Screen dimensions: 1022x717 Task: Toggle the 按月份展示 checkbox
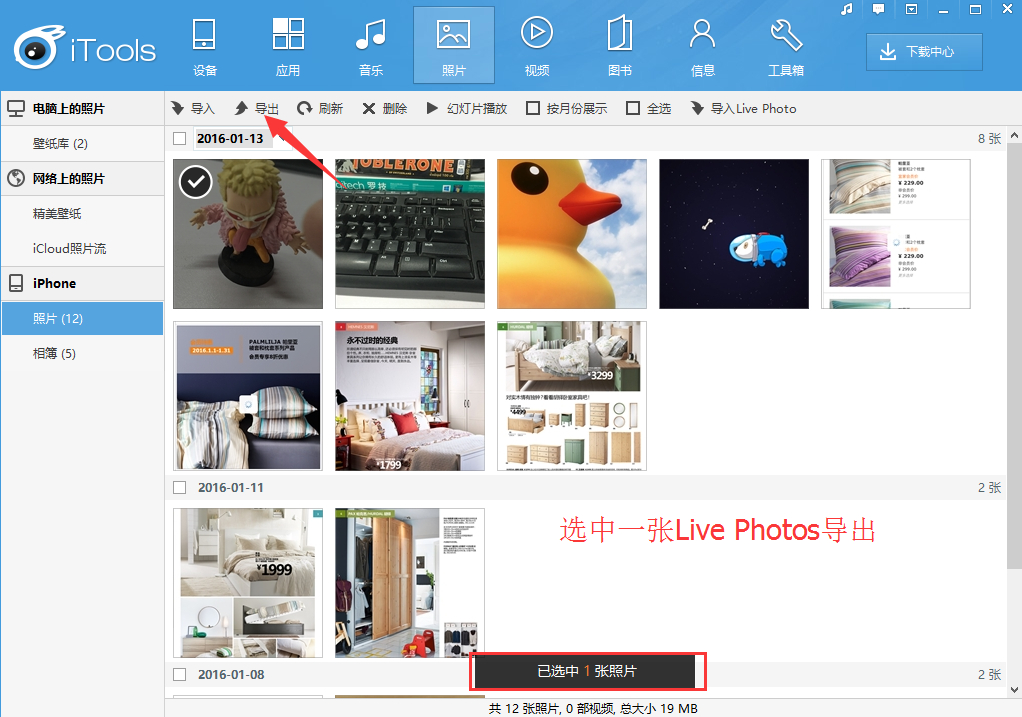click(533, 108)
